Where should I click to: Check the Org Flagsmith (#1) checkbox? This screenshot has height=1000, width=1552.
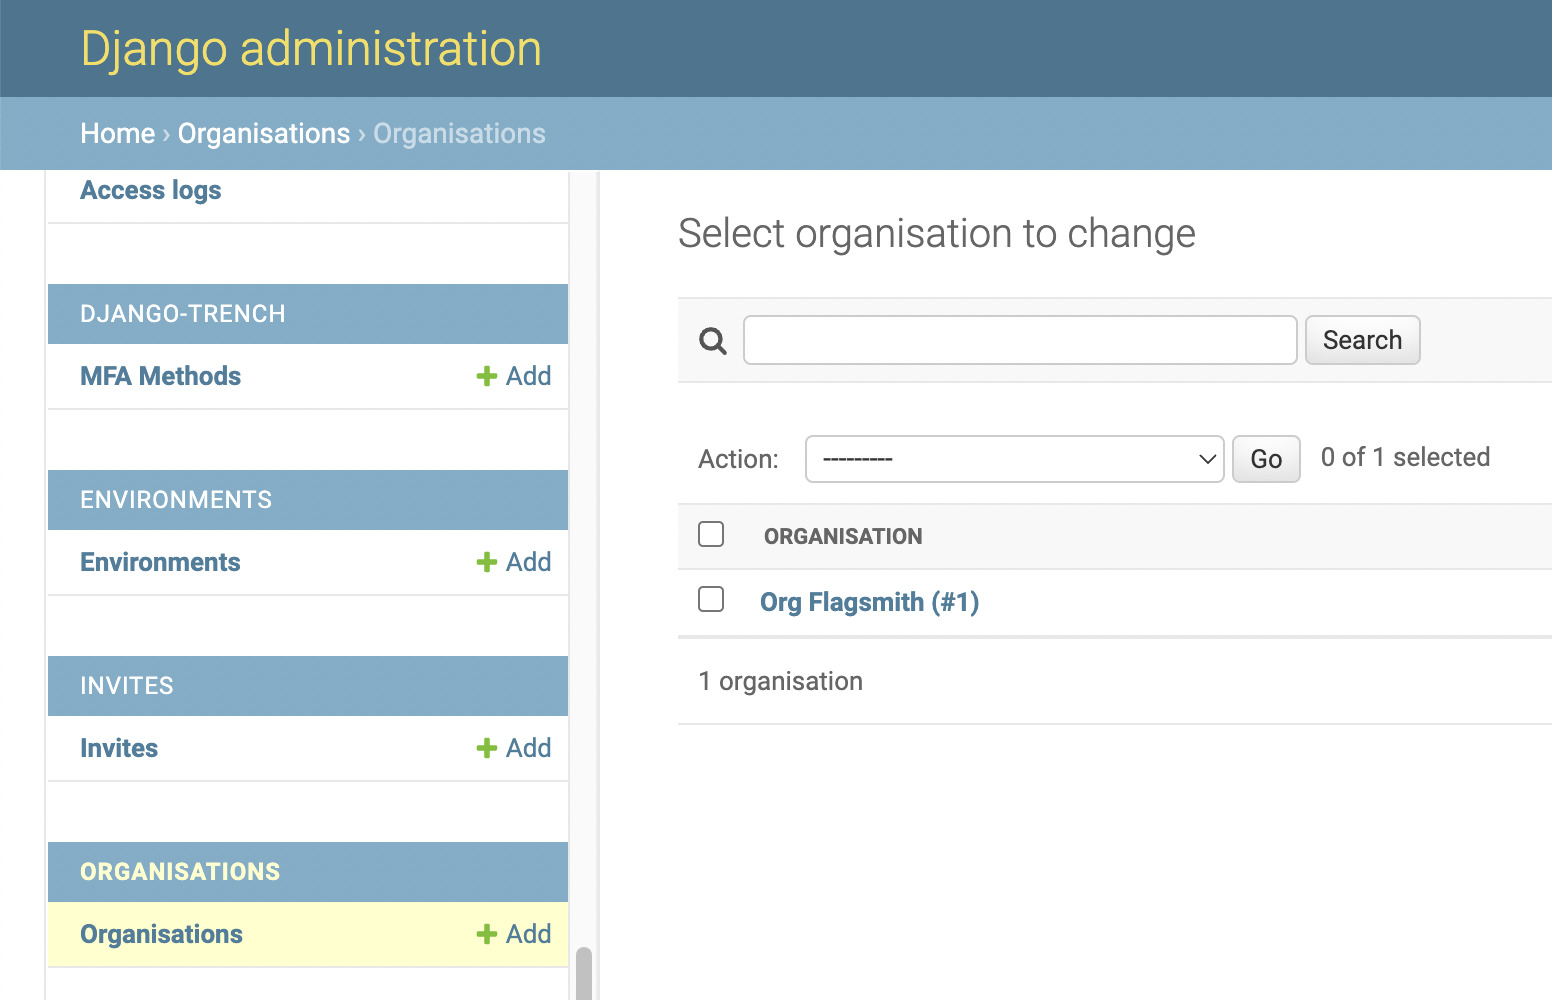(x=711, y=599)
